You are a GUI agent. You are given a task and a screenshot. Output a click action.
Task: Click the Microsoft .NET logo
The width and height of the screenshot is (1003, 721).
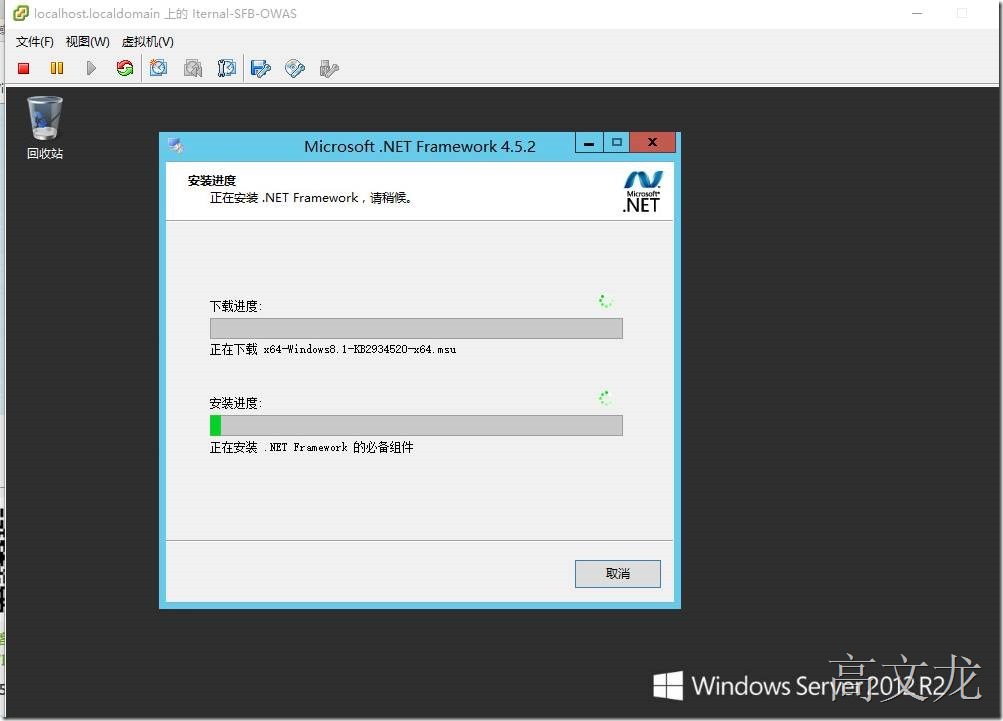point(642,191)
